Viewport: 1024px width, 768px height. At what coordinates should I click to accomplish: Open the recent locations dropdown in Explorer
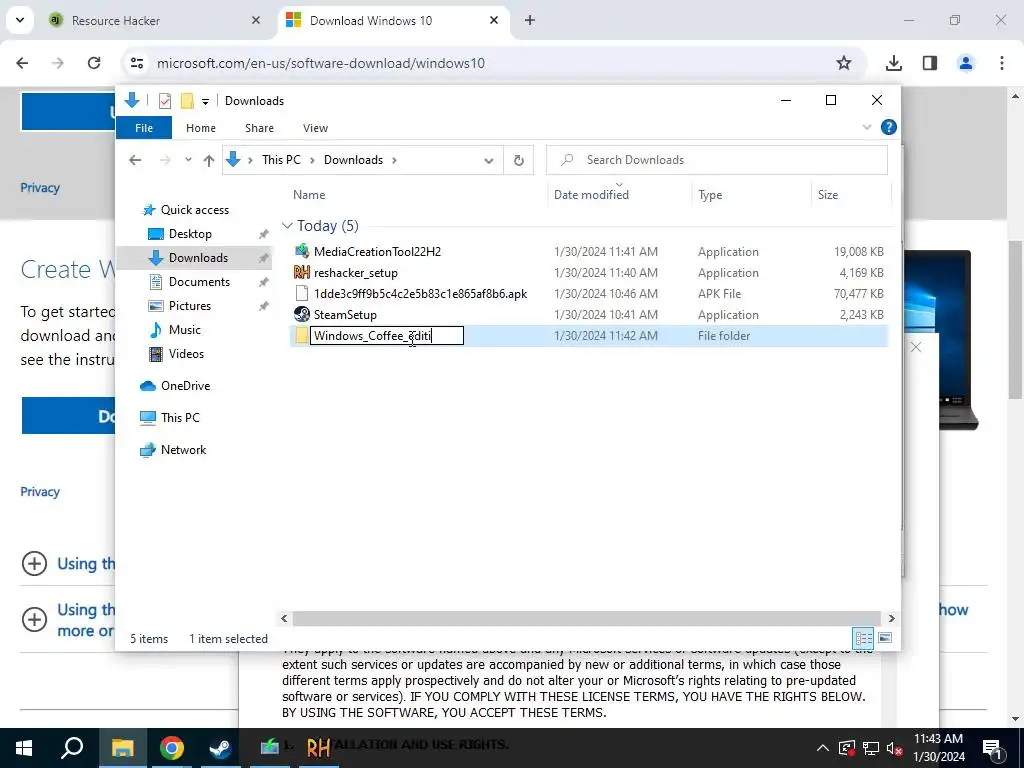[188, 160]
